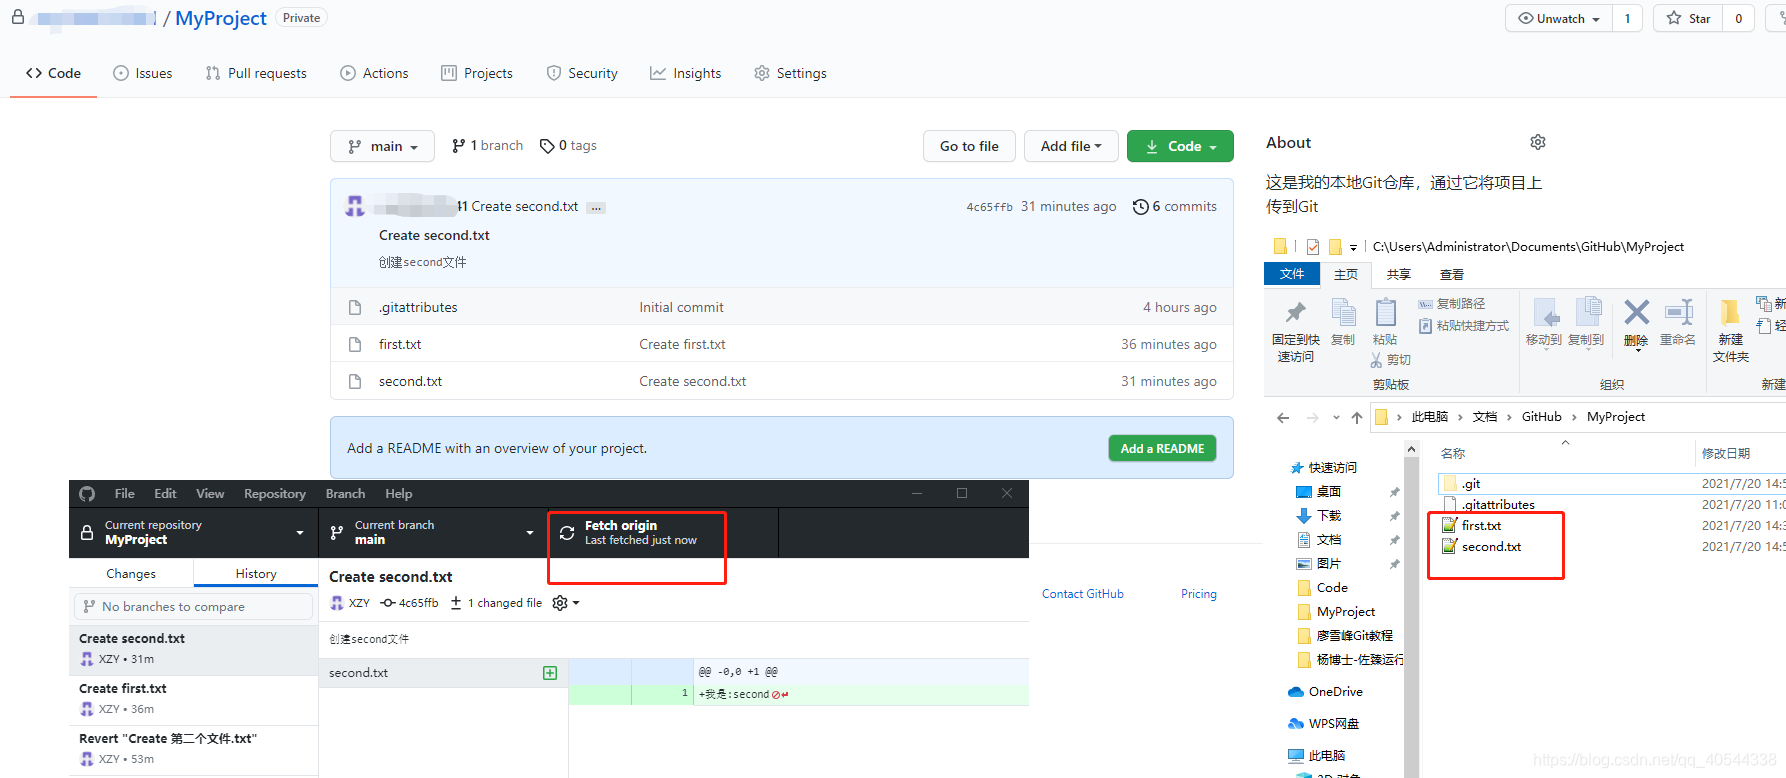Open the Edit menu in GitHub Desktop
1786x778 pixels.
(x=165, y=494)
